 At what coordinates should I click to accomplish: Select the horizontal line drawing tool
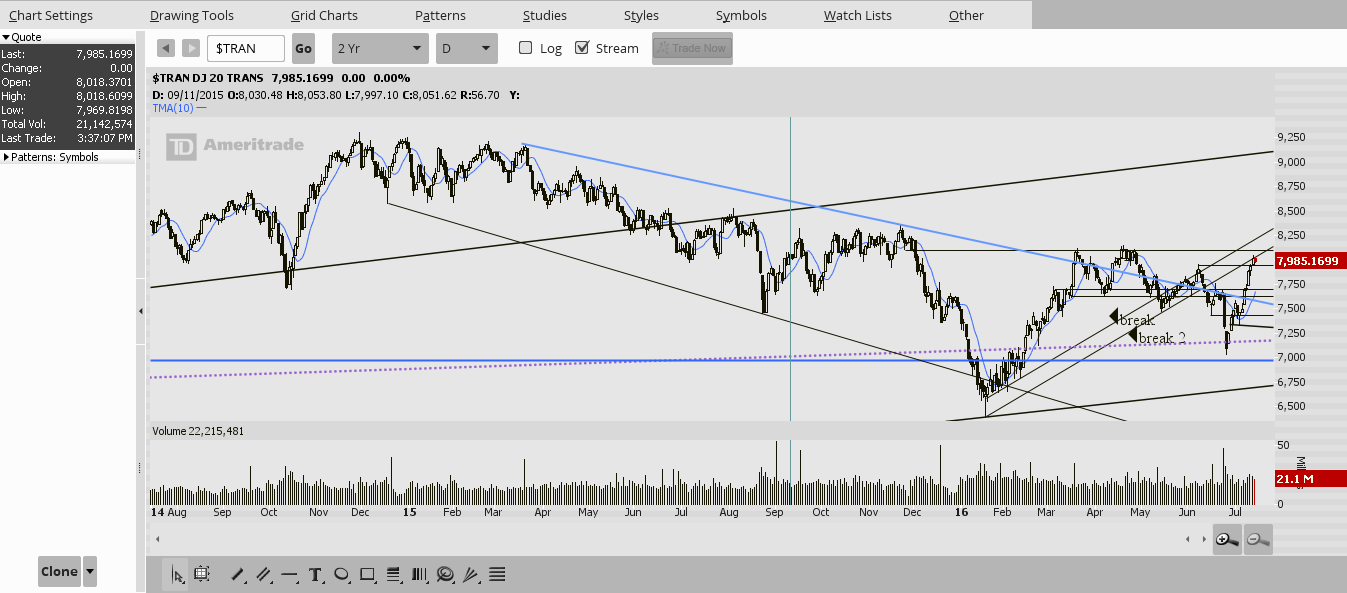point(289,575)
